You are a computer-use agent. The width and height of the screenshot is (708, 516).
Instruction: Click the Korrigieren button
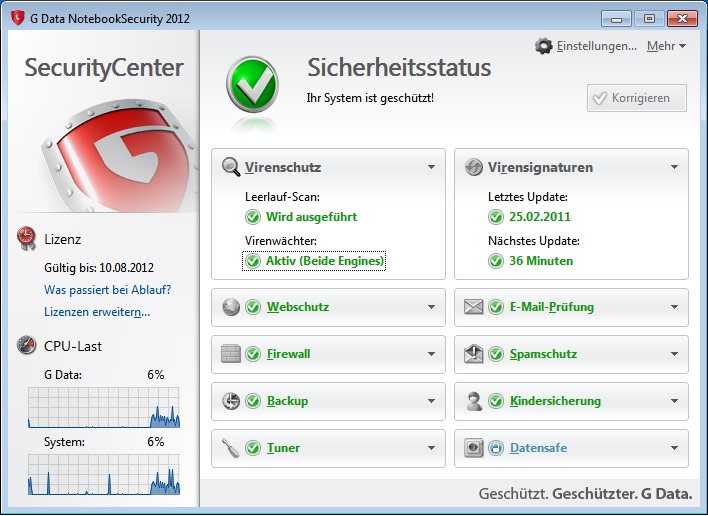637,98
